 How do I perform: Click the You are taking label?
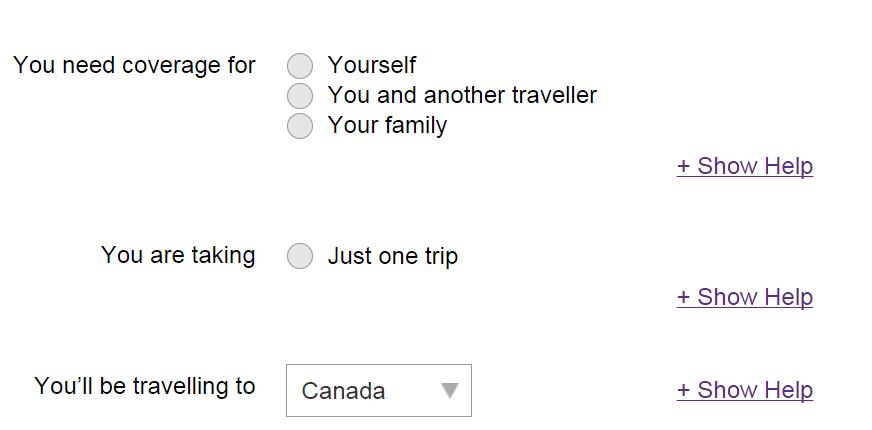pos(178,255)
